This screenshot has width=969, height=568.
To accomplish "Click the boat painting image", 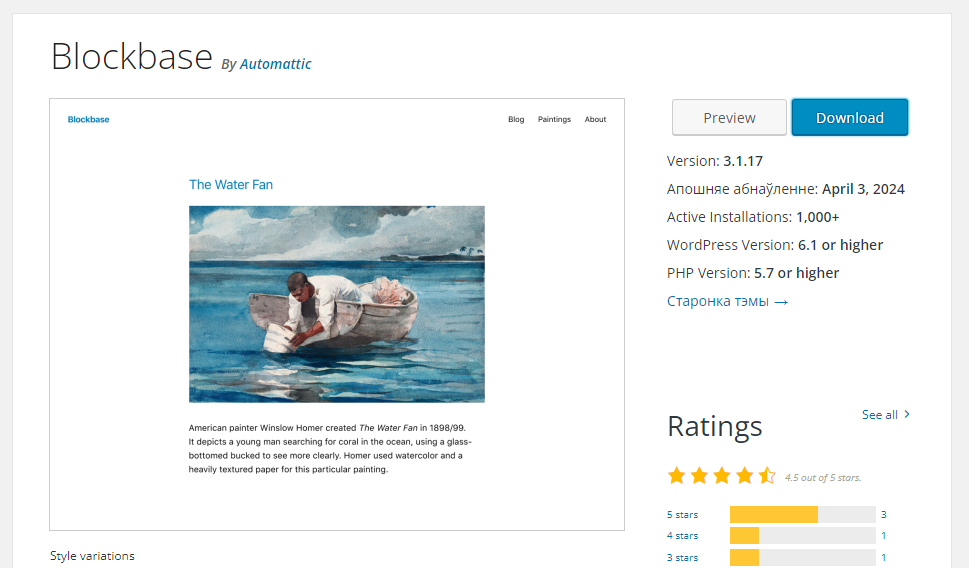I will [336, 303].
